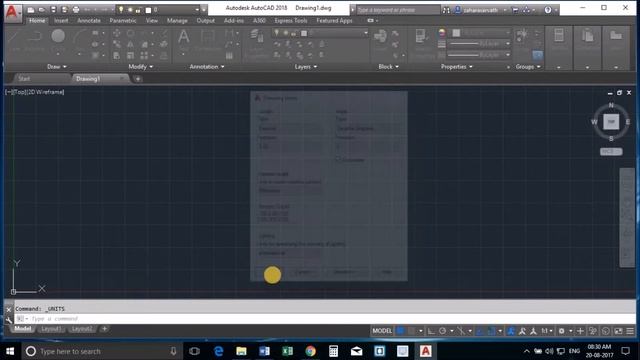The image size is (640, 360).
Task: Expand the Annotation panel
Action: pyautogui.click(x=207, y=67)
